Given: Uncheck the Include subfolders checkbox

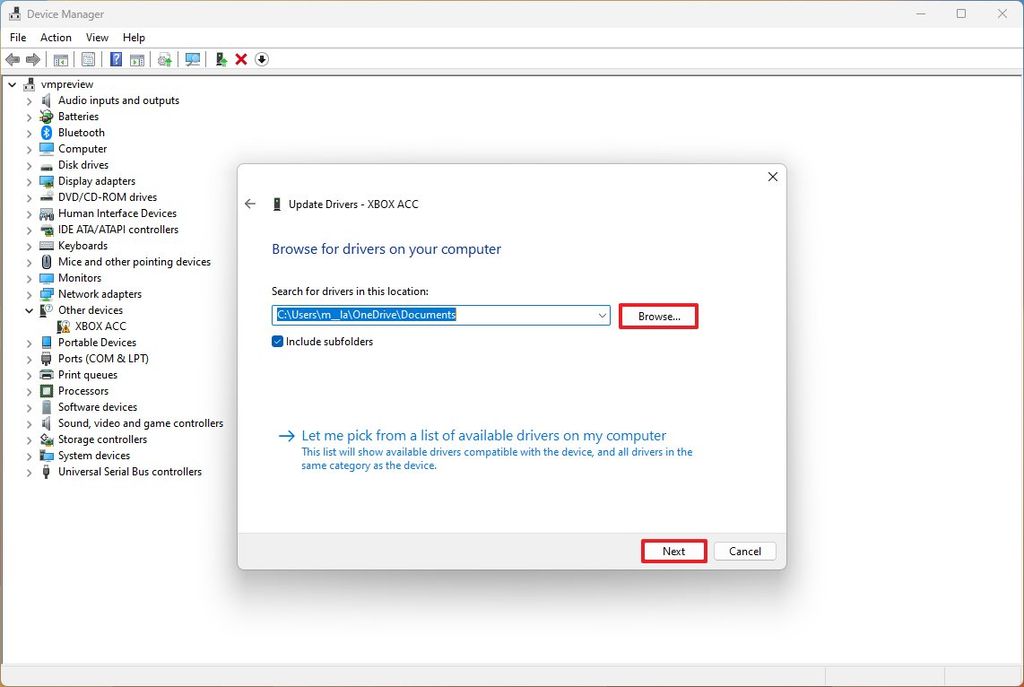Looking at the screenshot, I should point(277,341).
